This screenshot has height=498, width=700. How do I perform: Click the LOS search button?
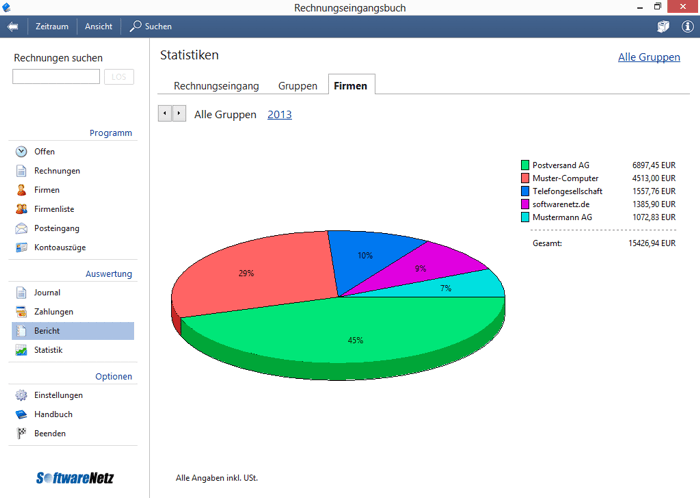pyautogui.click(x=119, y=77)
